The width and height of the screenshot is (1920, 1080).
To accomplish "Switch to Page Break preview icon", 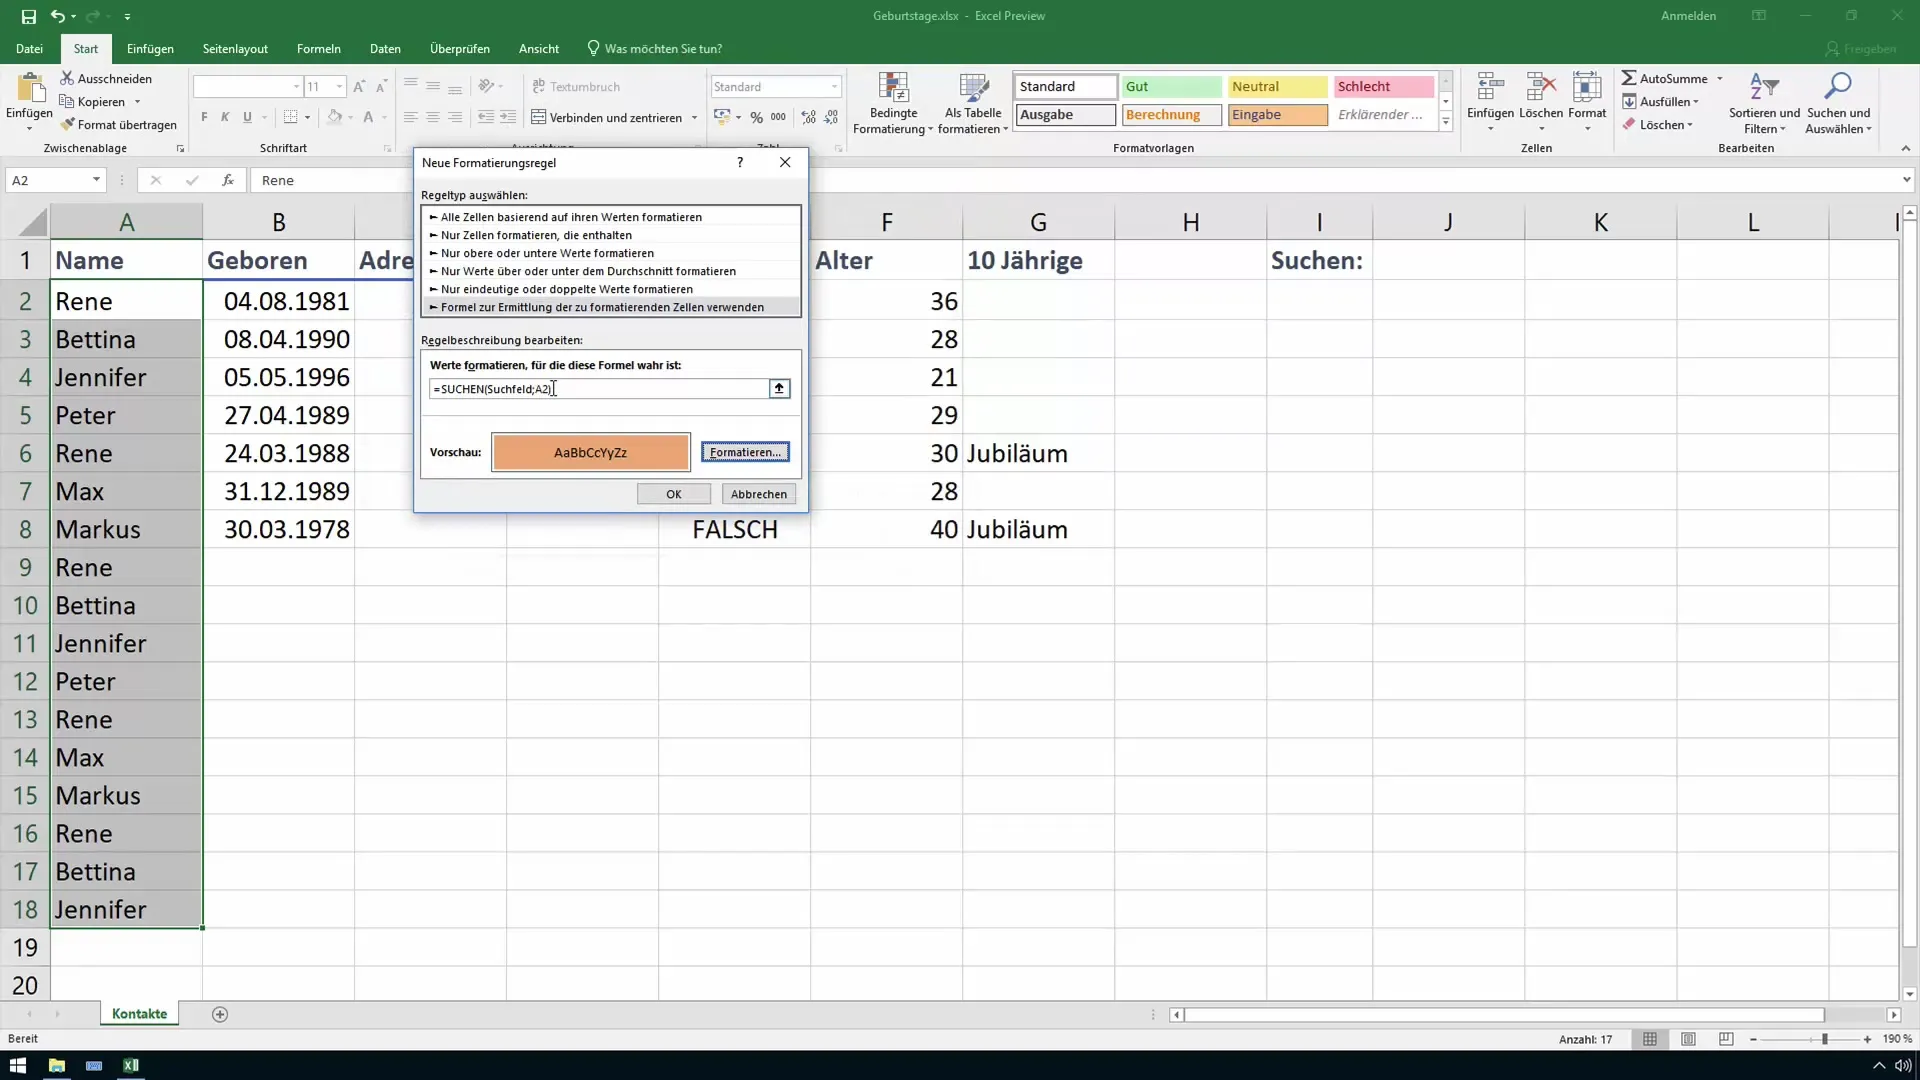I will click(x=1726, y=1039).
